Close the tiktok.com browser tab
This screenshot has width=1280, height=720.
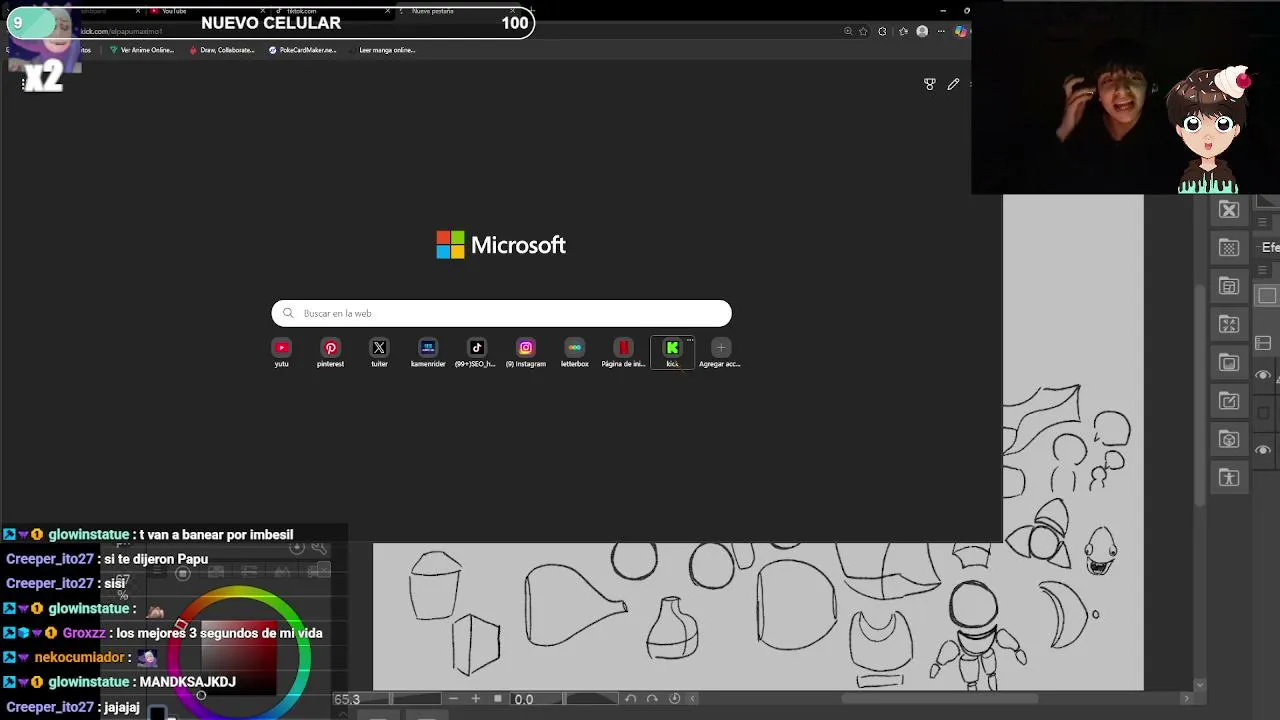coord(387,11)
